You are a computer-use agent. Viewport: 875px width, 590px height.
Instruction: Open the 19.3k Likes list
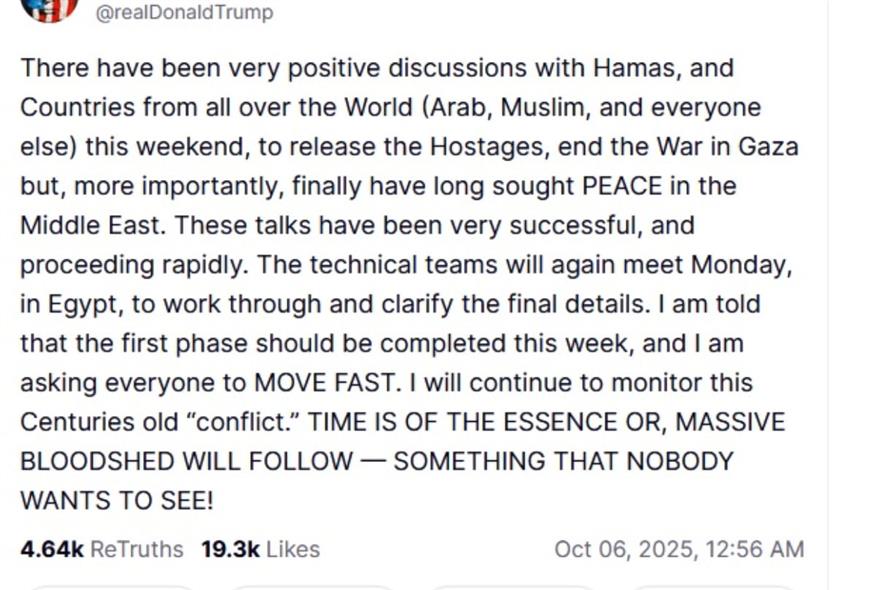(x=260, y=549)
